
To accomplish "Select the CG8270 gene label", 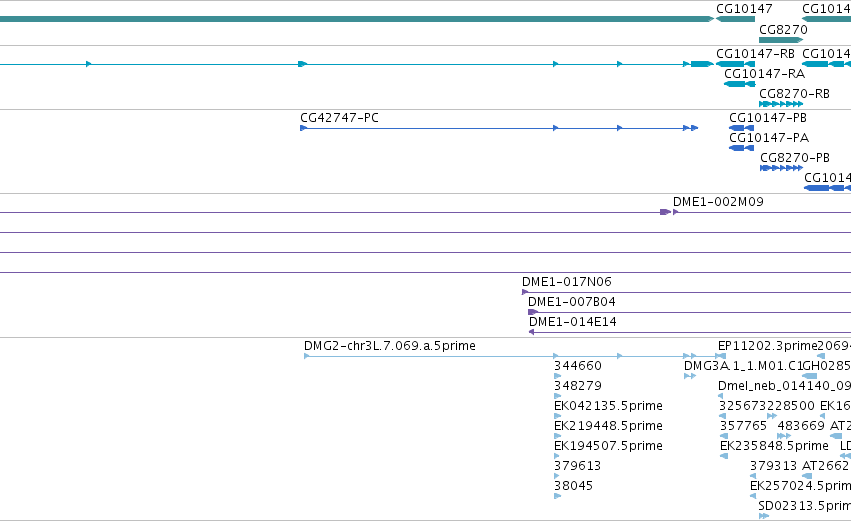I will pos(783,30).
